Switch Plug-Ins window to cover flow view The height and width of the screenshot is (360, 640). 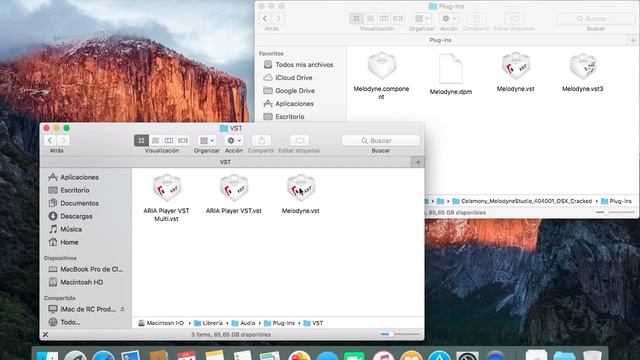pos(398,18)
